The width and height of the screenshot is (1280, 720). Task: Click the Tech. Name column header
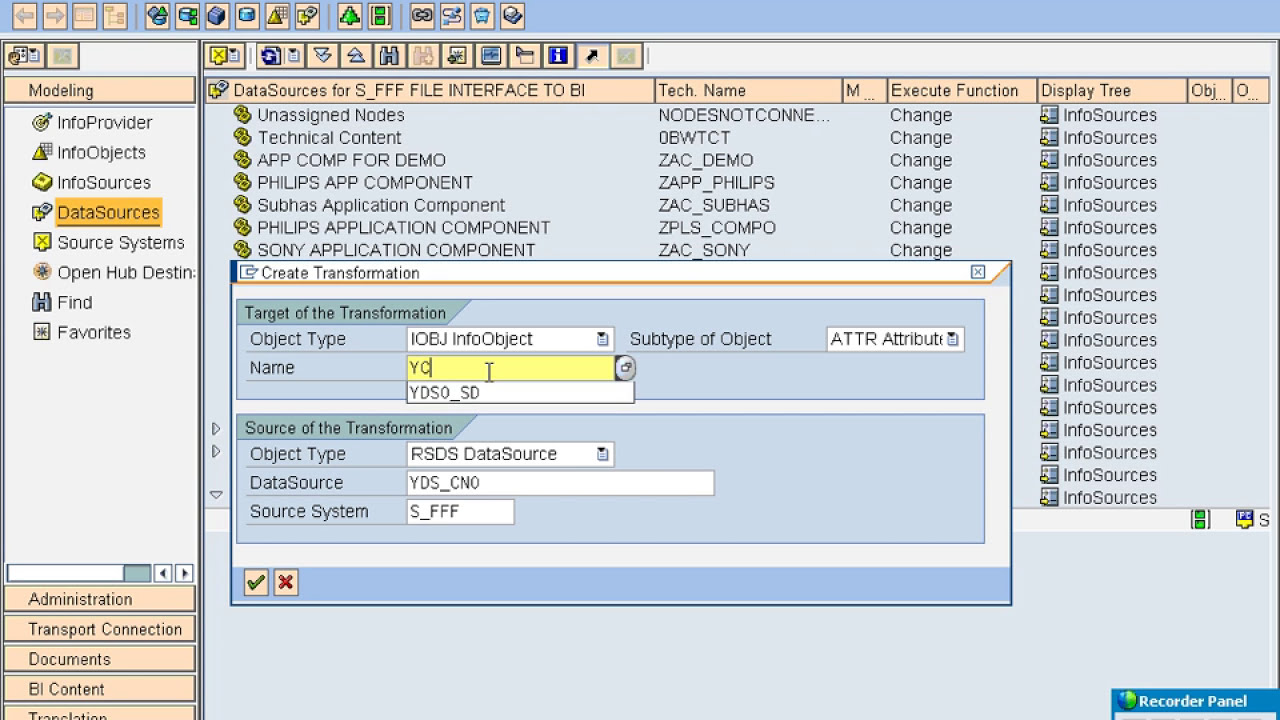tap(747, 90)
